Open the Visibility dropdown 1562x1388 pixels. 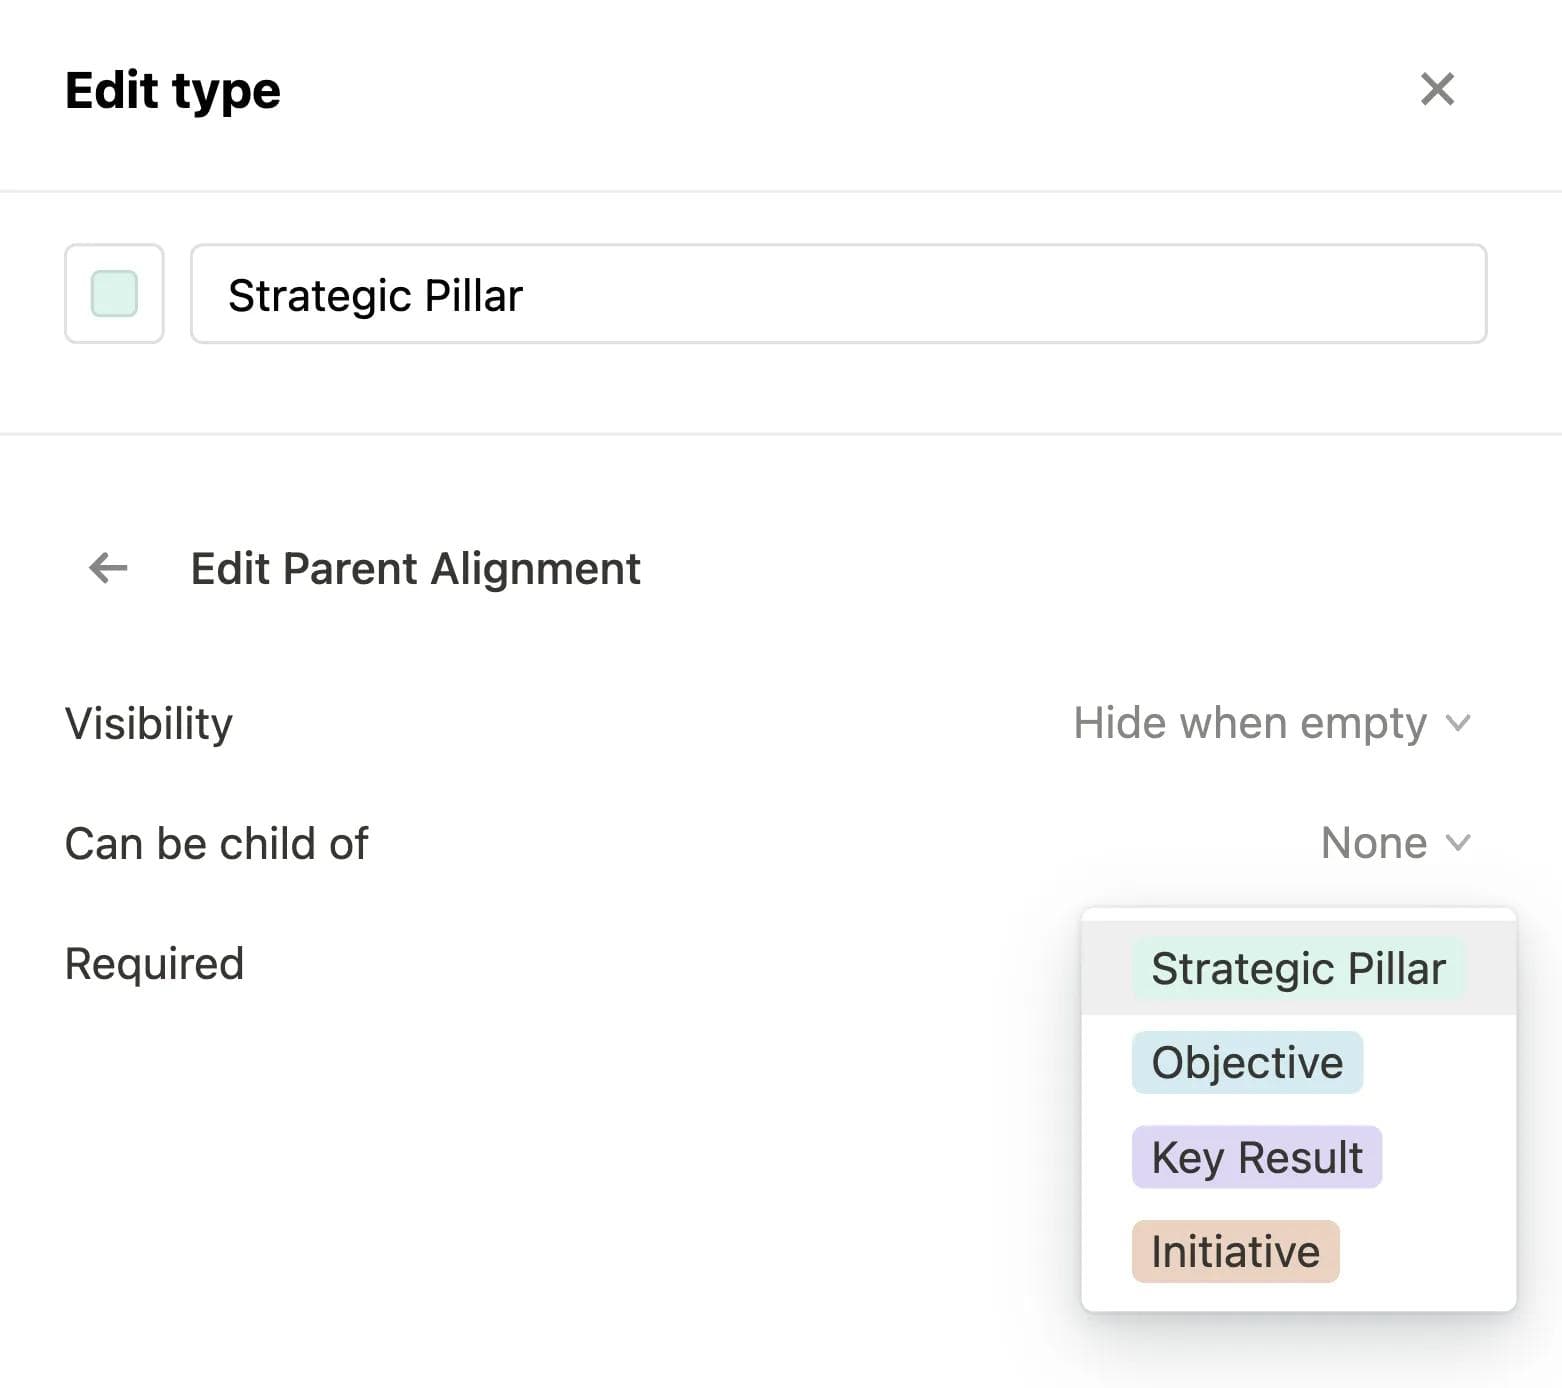pos(1249,722)
